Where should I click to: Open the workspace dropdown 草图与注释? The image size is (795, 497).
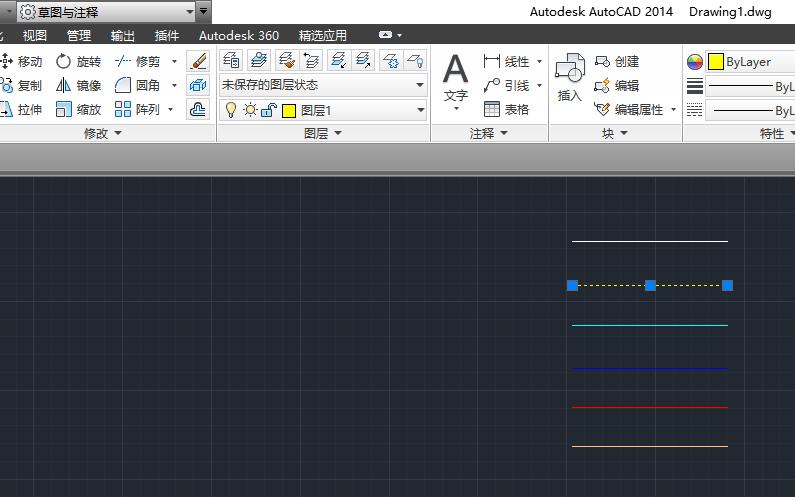click(x=105, y=12)
